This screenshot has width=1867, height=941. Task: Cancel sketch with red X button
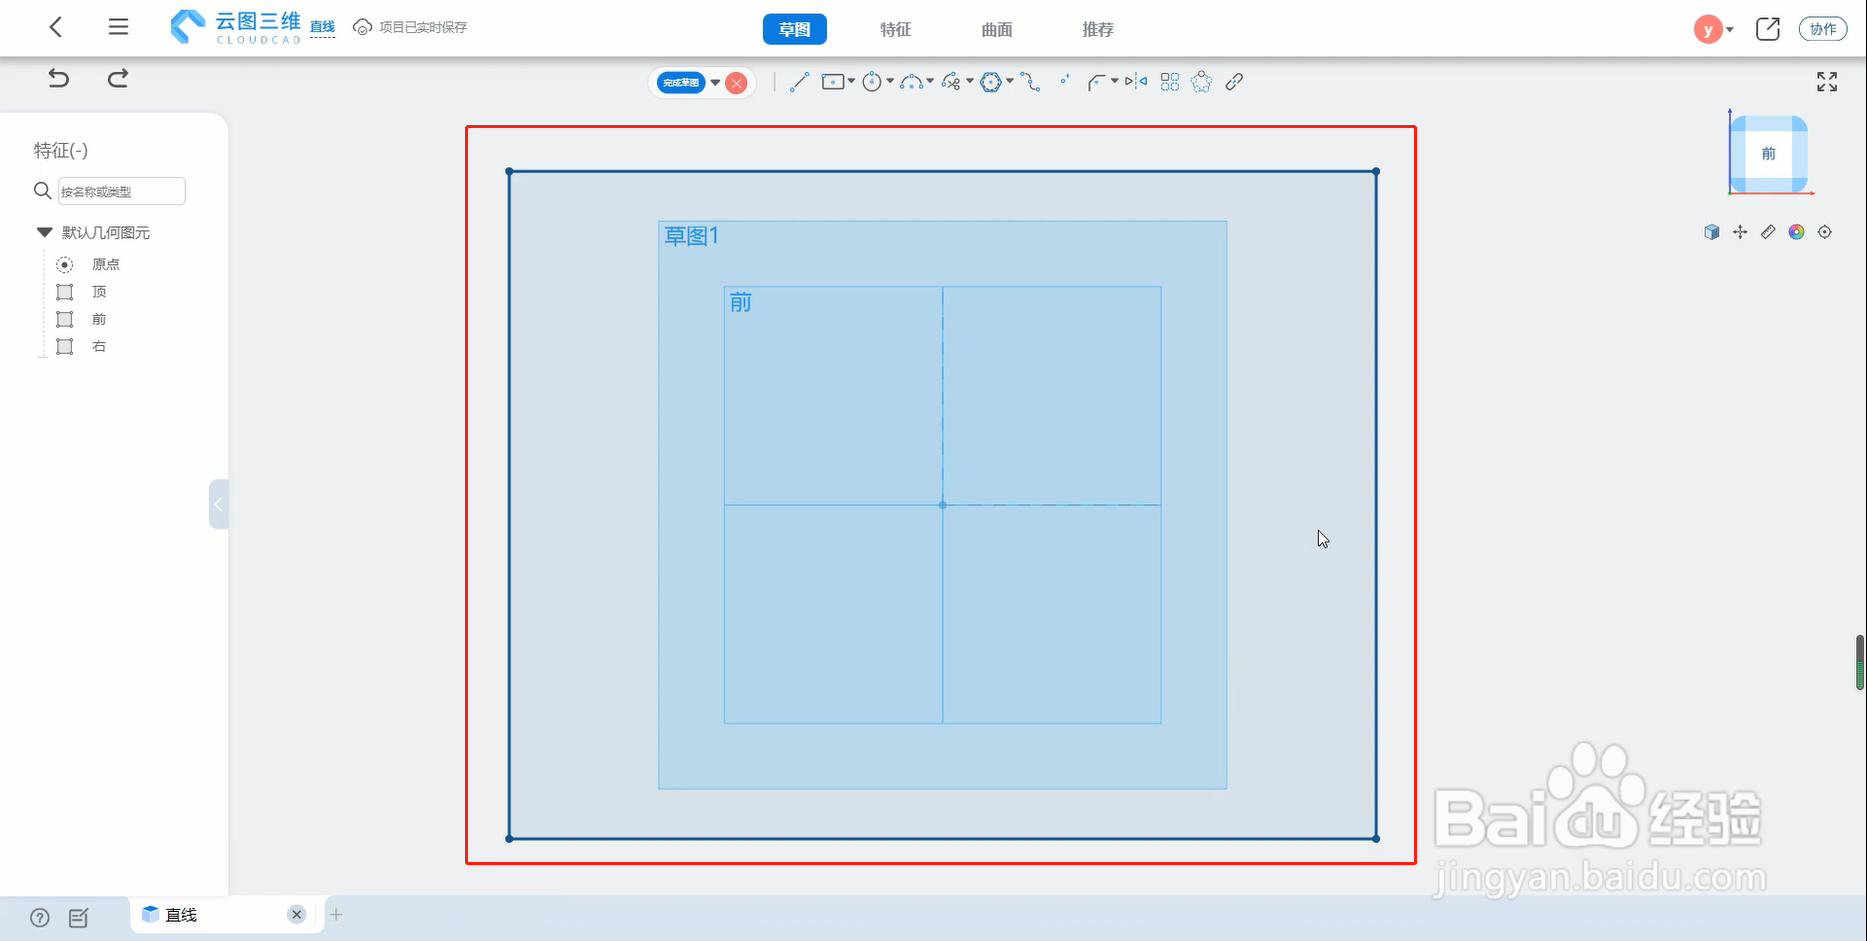coord(737,83)
